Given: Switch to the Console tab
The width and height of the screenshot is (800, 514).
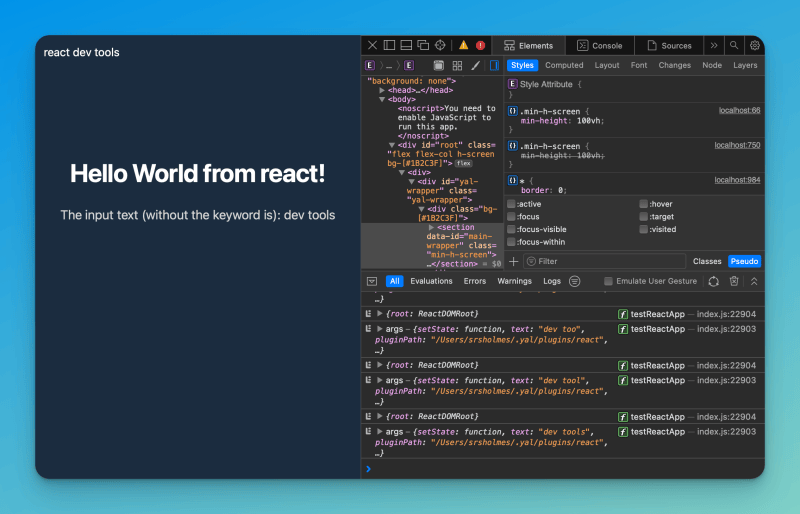Looking at the screenshot, I should click(x=599, y=45).
